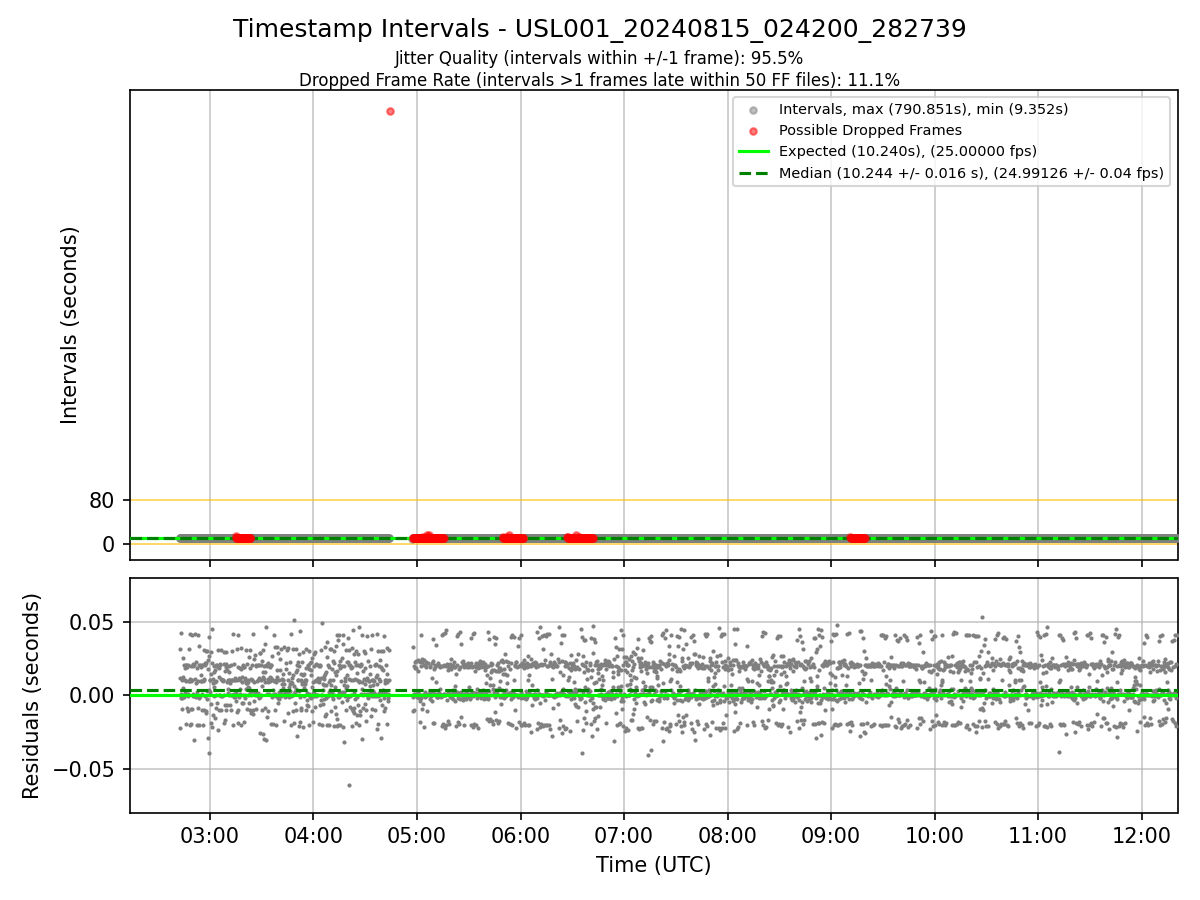Click the 10:00 time tick label

pyautogui.click(x=934, y=834)
